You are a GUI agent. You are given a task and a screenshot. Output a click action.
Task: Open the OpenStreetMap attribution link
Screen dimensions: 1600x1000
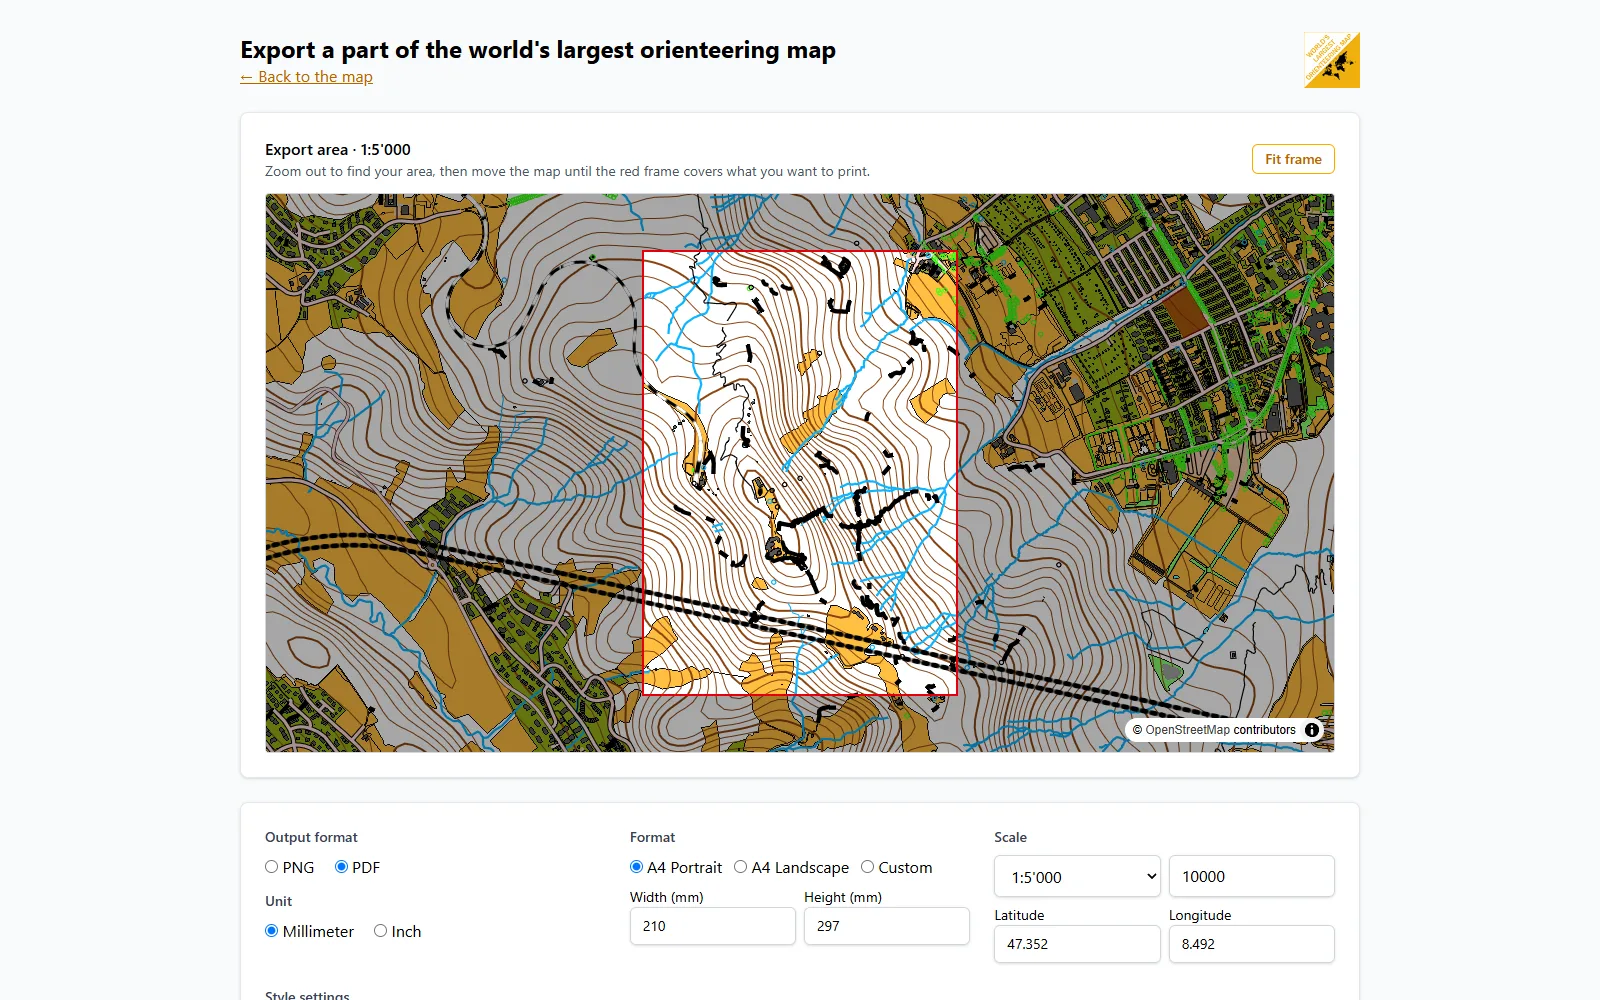[1187, 730]
